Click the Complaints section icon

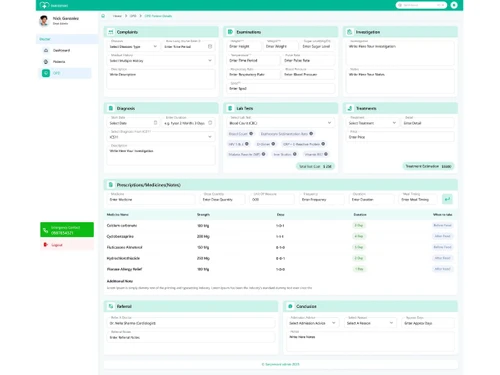(111, 32)
